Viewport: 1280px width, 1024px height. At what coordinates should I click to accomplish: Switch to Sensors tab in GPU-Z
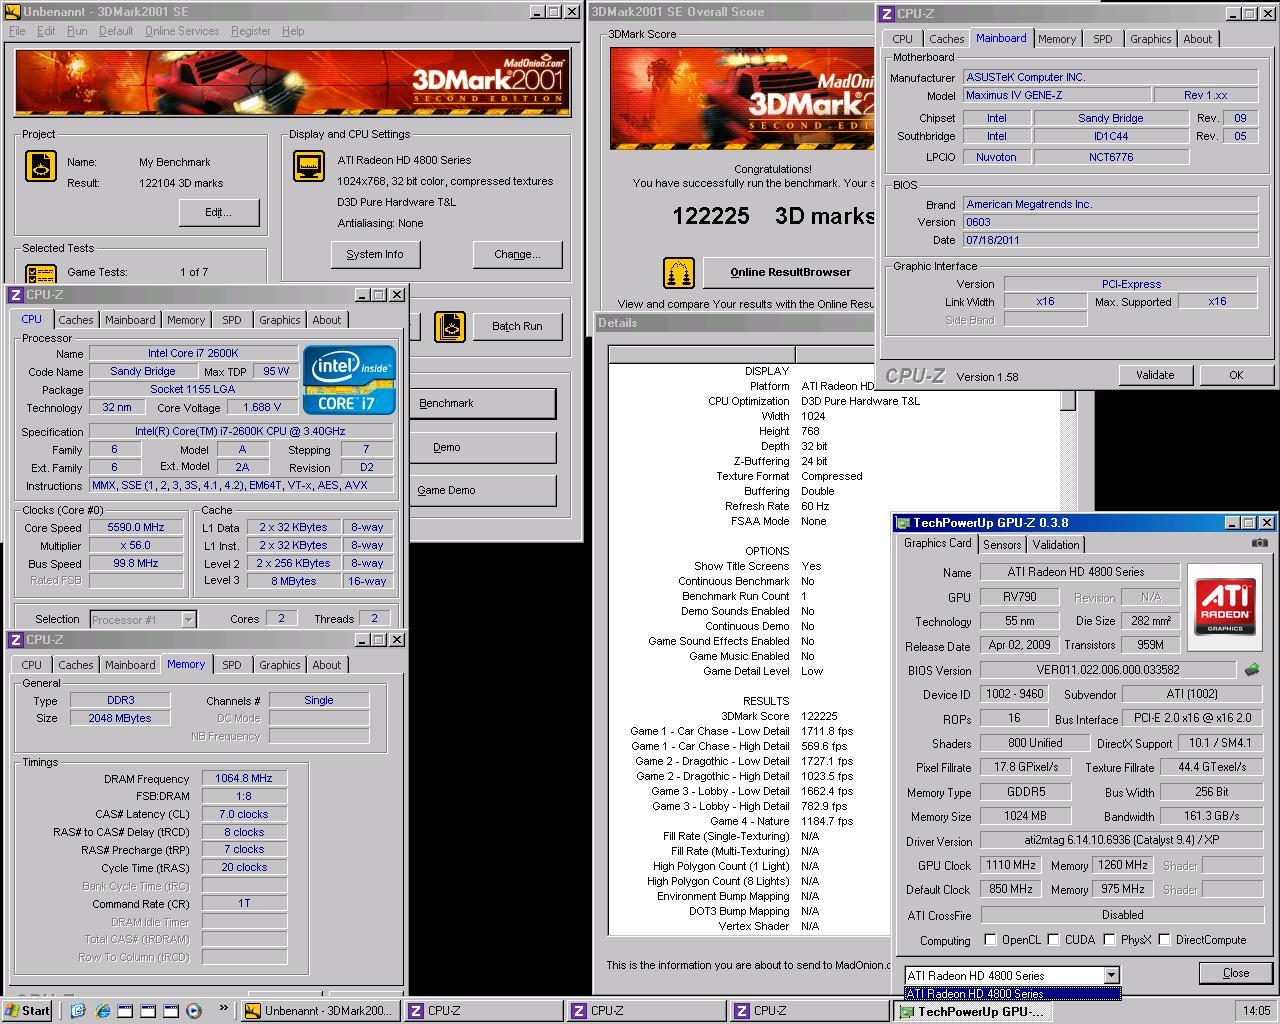1002,545
